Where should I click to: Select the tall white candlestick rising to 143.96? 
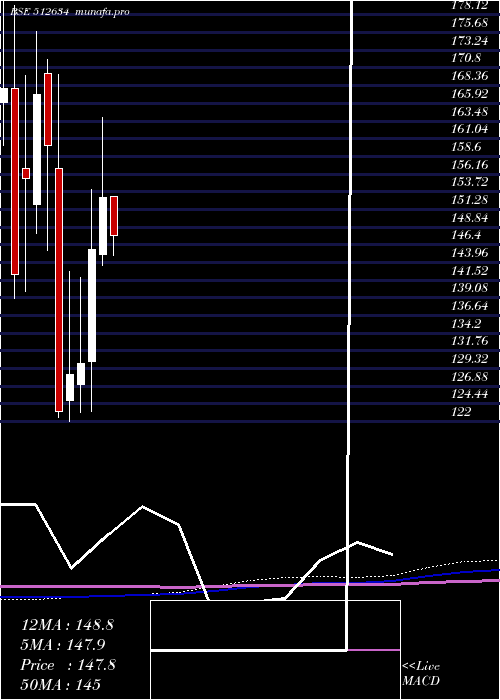tap(92, 305)
